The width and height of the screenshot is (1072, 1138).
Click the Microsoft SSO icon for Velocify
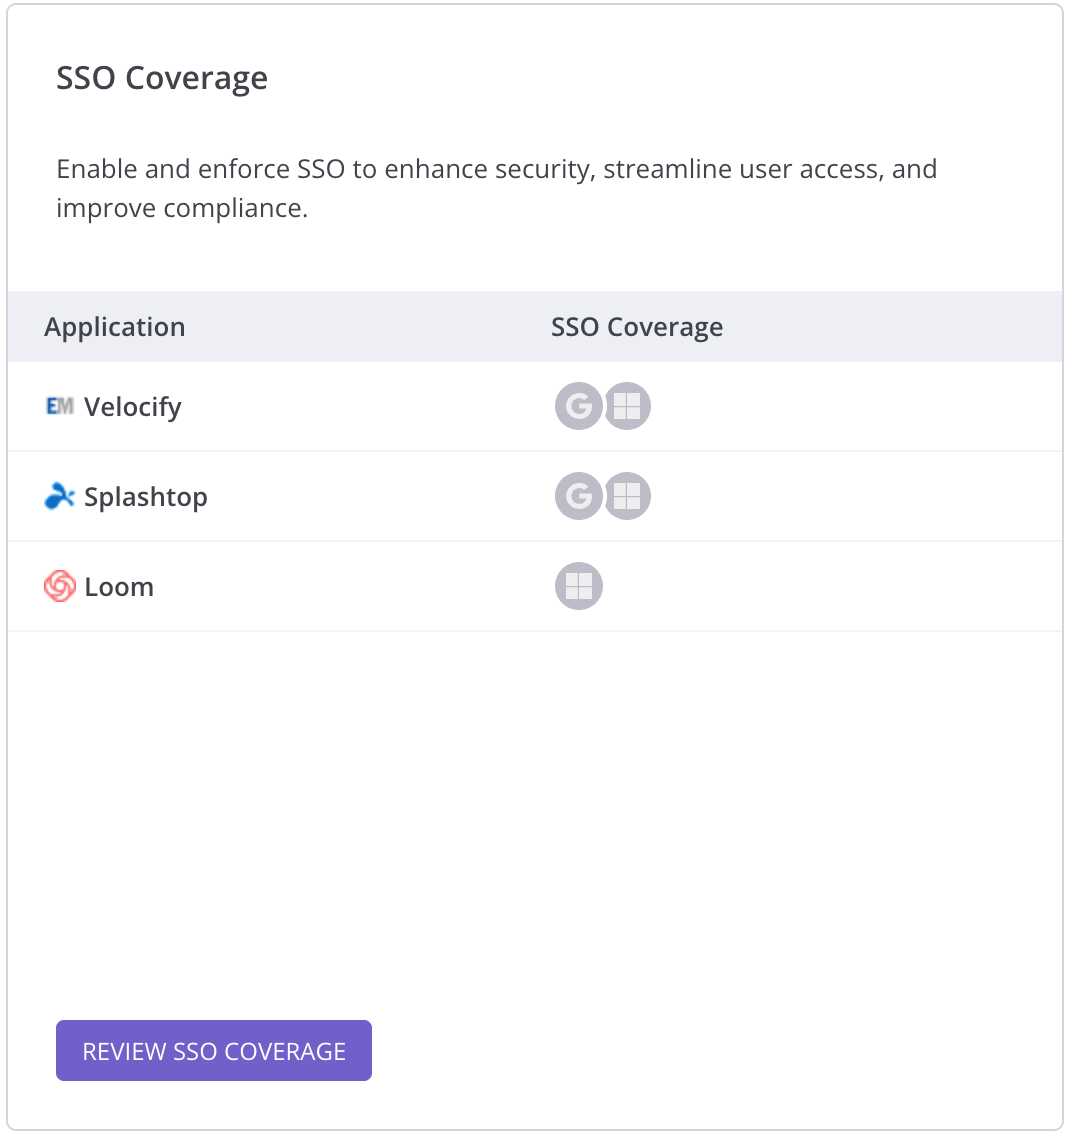628,407
